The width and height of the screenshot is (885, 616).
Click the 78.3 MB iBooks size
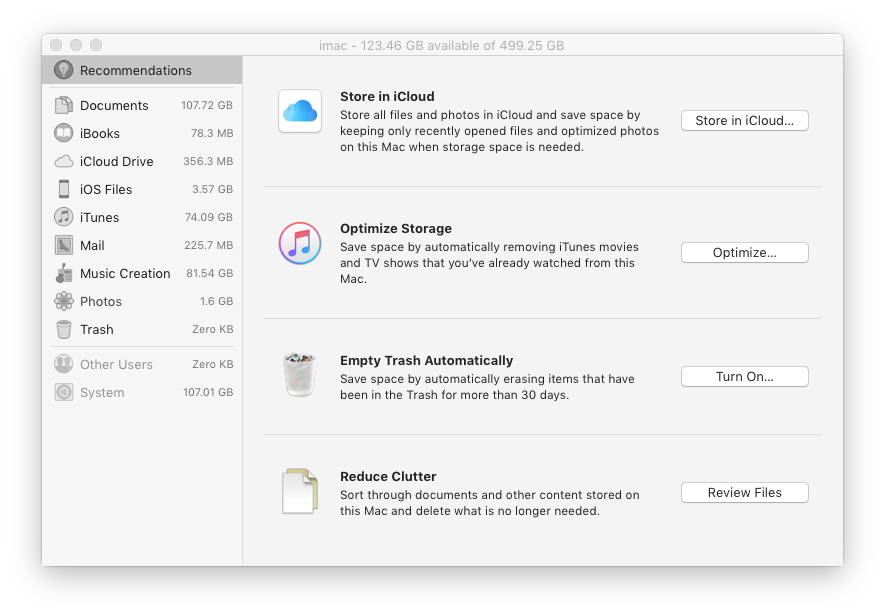212,133
